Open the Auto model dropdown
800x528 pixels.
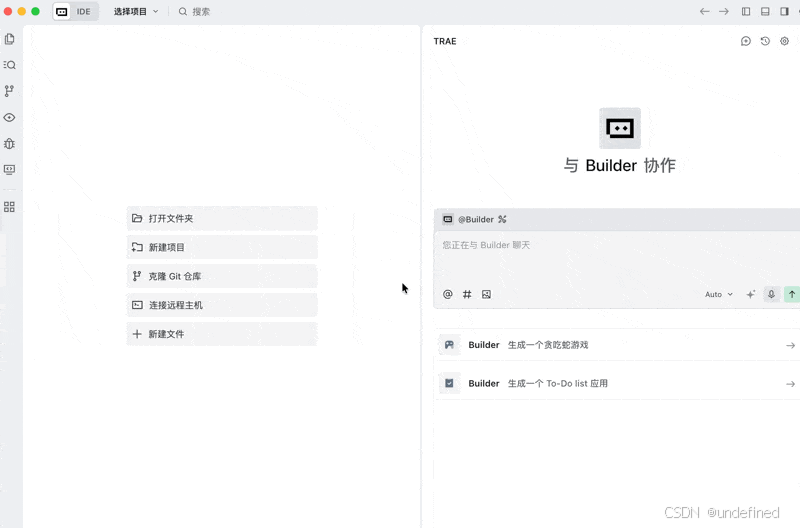coord(719,294)
